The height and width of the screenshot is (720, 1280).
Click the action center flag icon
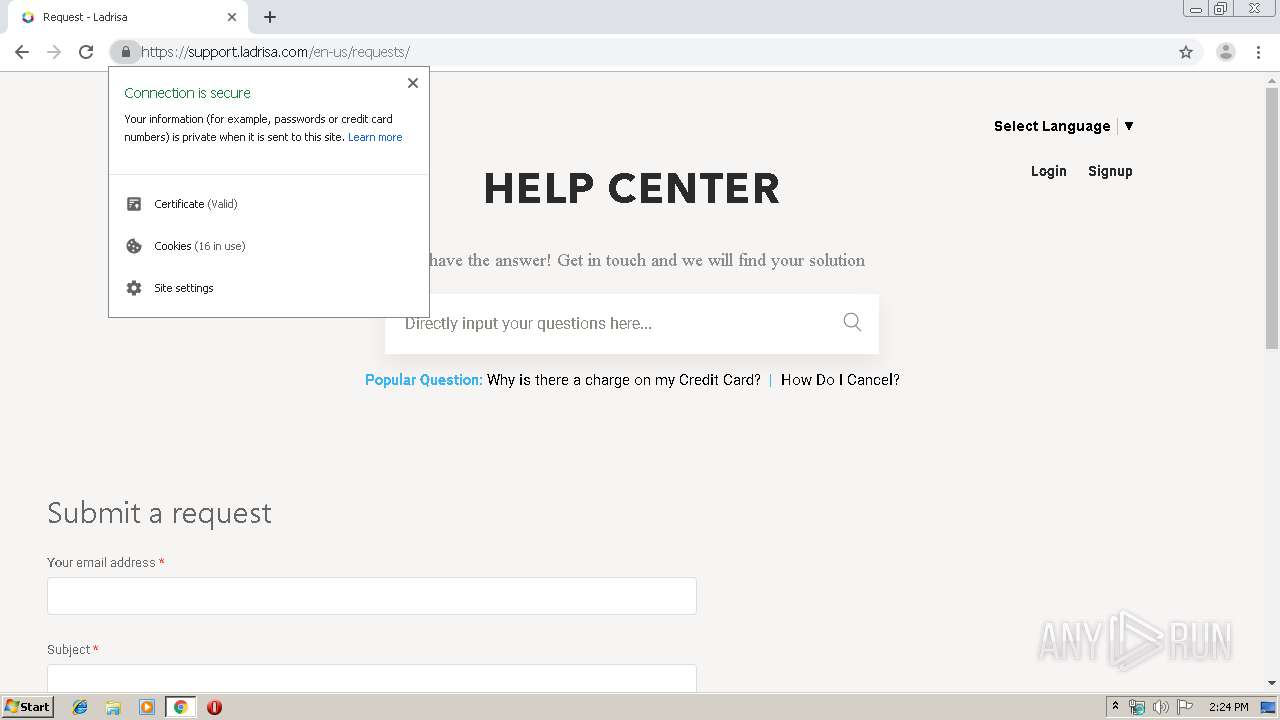pyautogui.click(x=1185, y=707)
